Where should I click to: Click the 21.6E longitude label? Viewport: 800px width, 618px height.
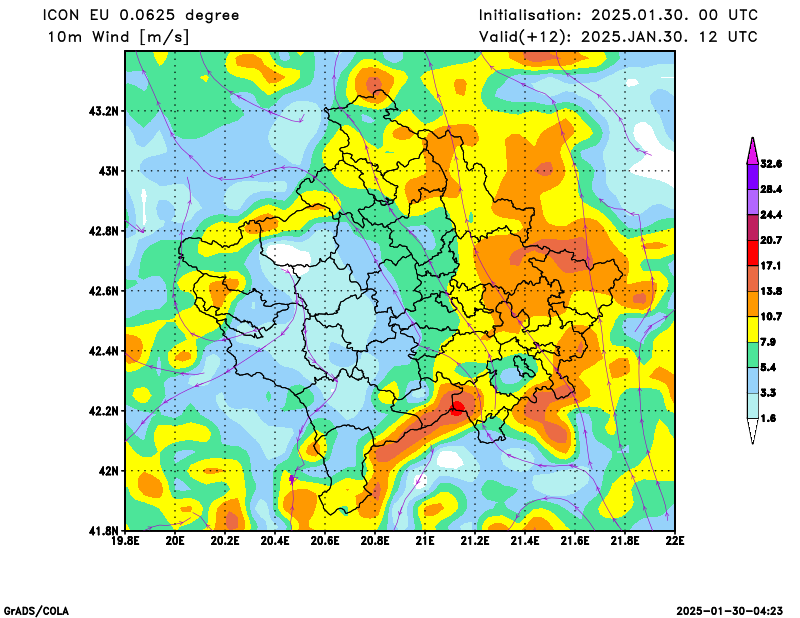(576, 540)
